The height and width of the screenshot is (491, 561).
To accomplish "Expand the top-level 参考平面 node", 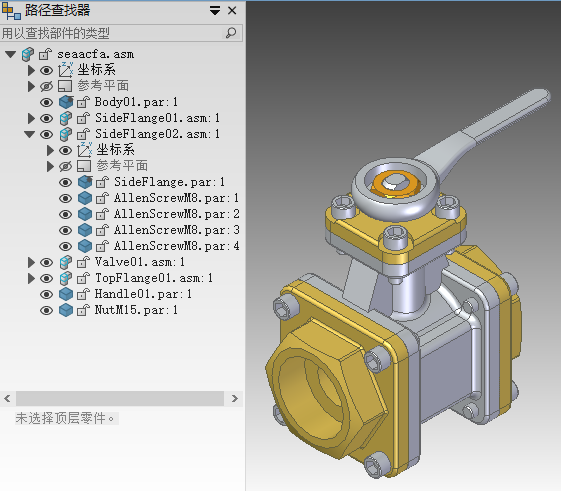I will (x=31, y=86).
